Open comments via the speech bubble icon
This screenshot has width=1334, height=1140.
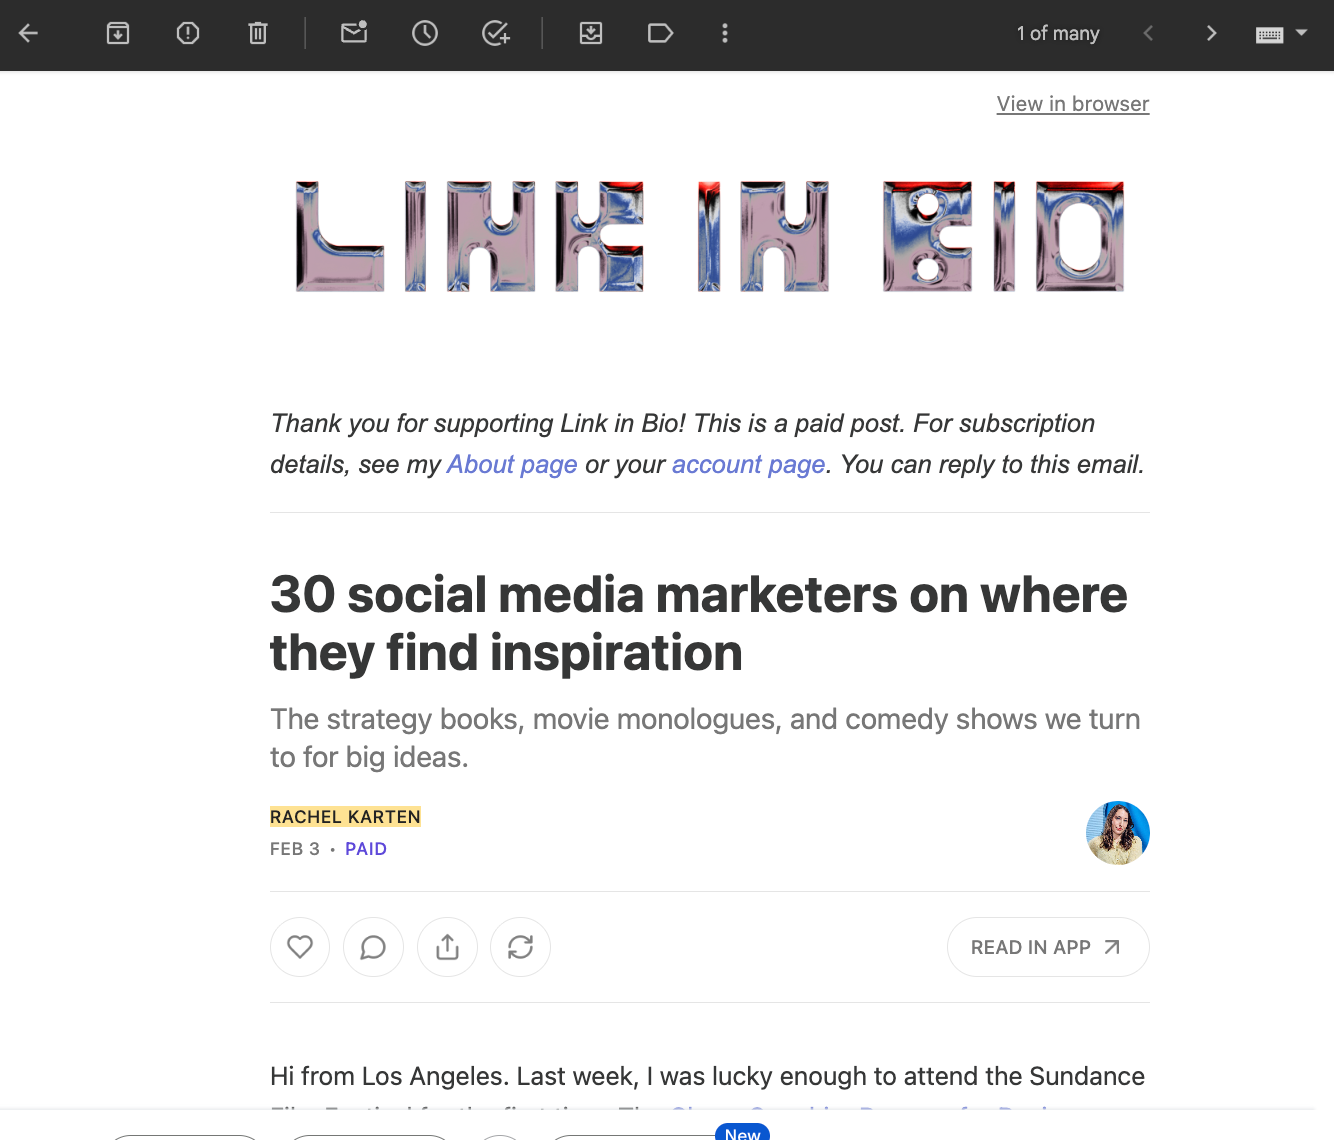tap(373, 947)
